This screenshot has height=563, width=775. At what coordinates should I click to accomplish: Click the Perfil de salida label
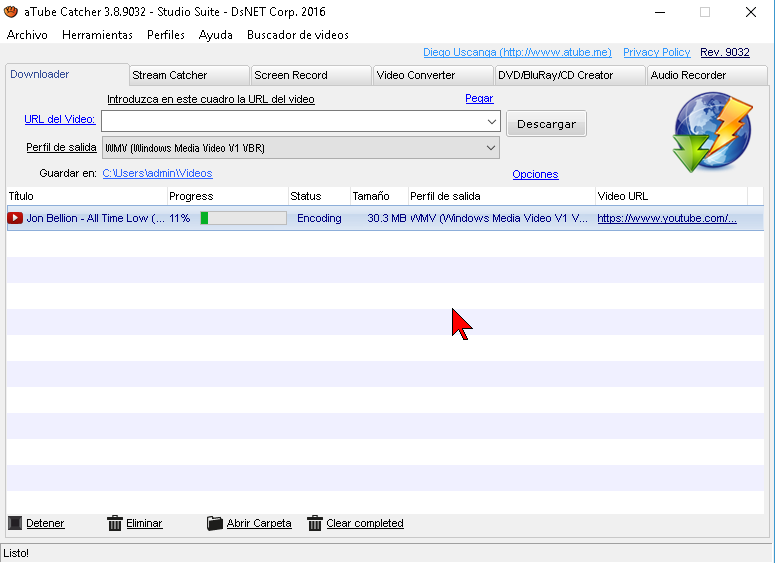[x=61, y=147]
